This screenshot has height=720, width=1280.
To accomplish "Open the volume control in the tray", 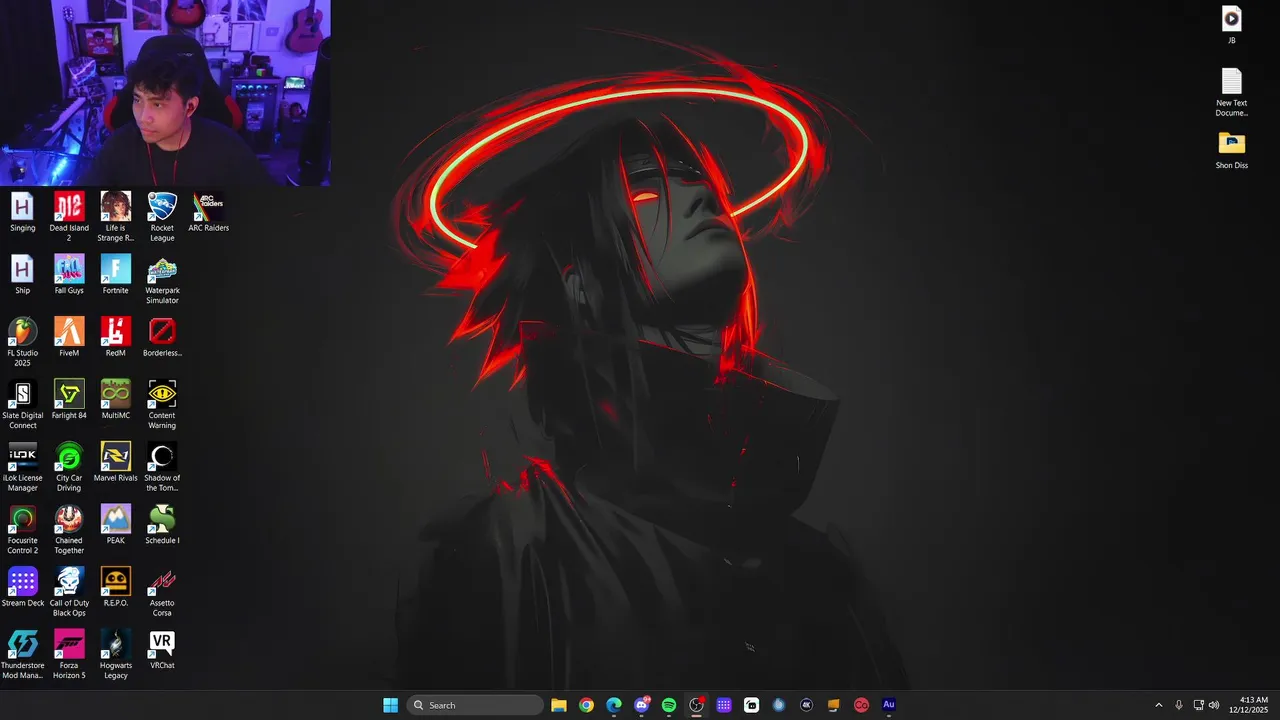I will 1214,705.
